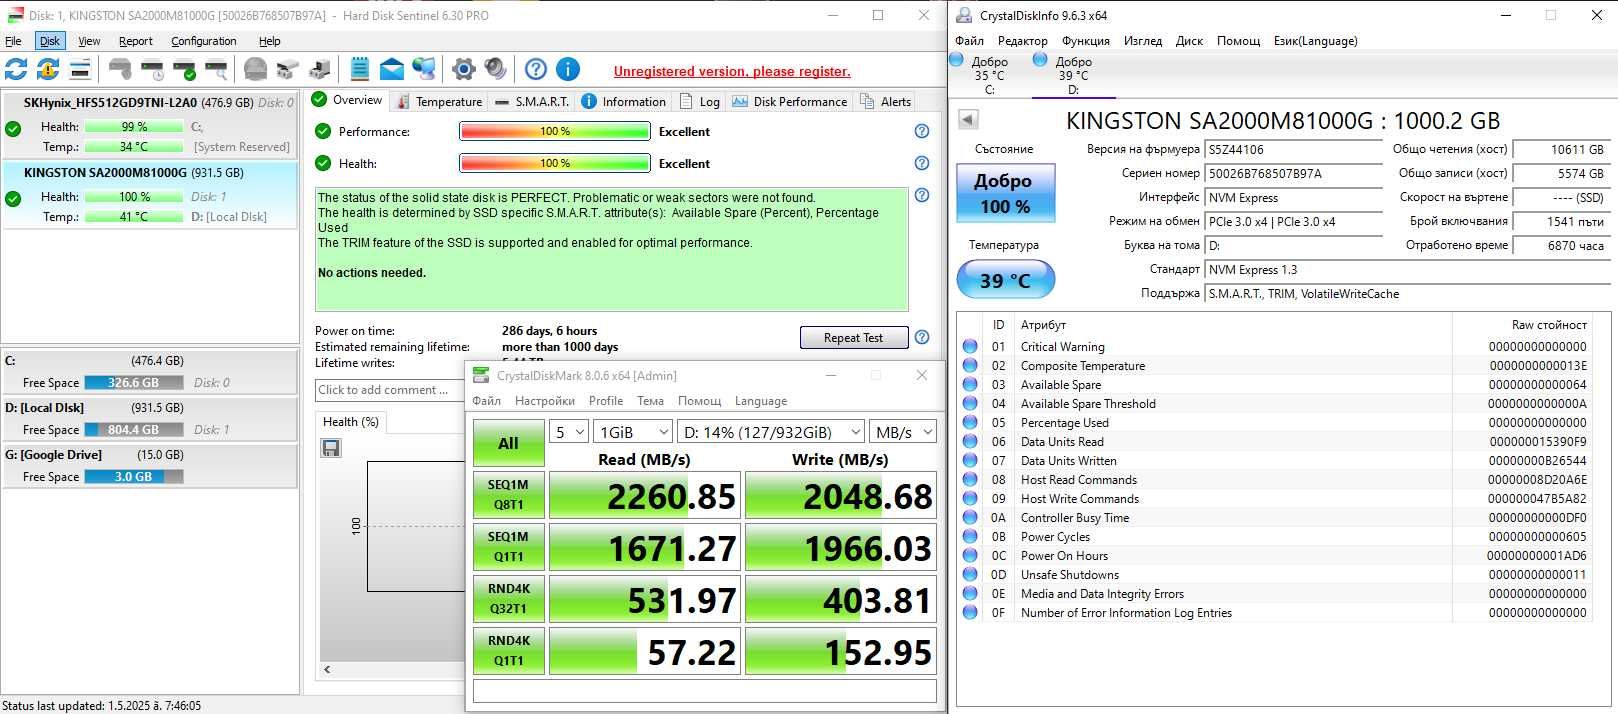Image resolution: width=1618 pixels, height=714 pixels.
Task: Click the empty text box below CrystalDiskMark results
Action: pos(705,691)
